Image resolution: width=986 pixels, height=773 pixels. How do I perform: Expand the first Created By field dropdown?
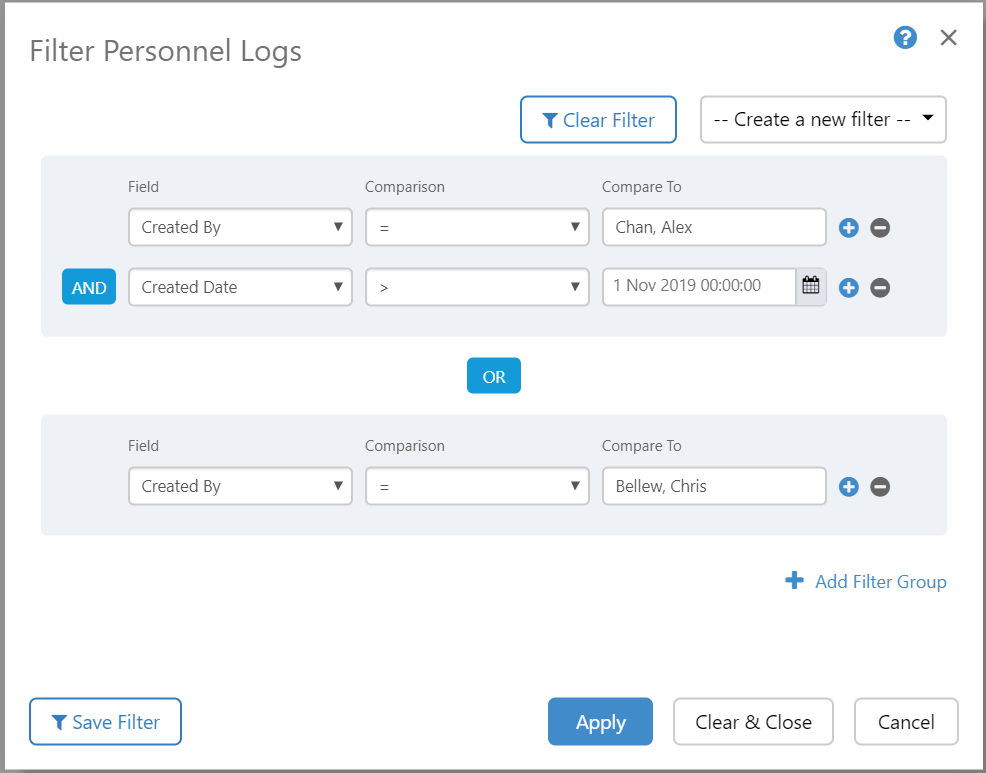pyautogui.click(x=240, y=227)
